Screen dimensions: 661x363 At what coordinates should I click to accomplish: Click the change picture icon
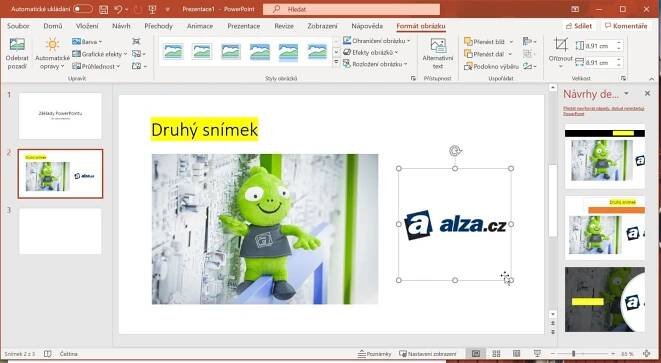pos(138,54)
